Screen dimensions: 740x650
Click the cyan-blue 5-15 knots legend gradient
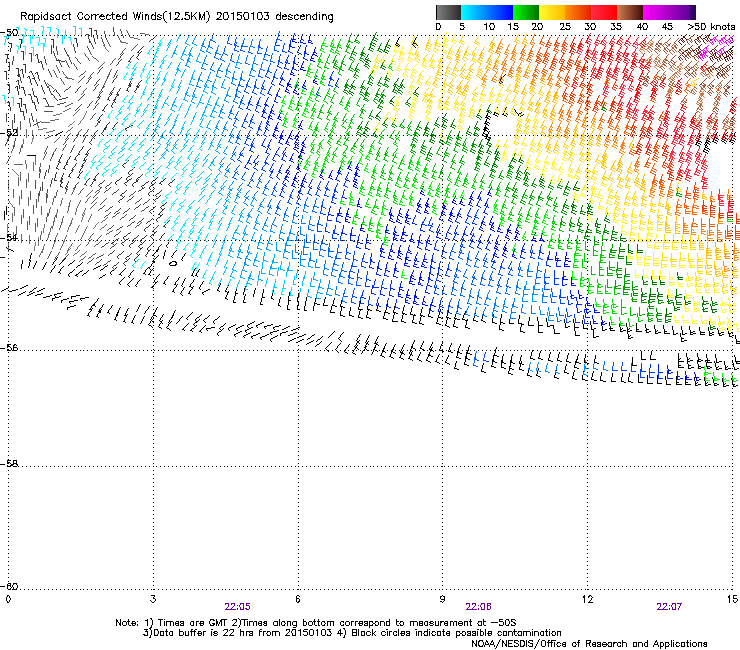point(487,12)
